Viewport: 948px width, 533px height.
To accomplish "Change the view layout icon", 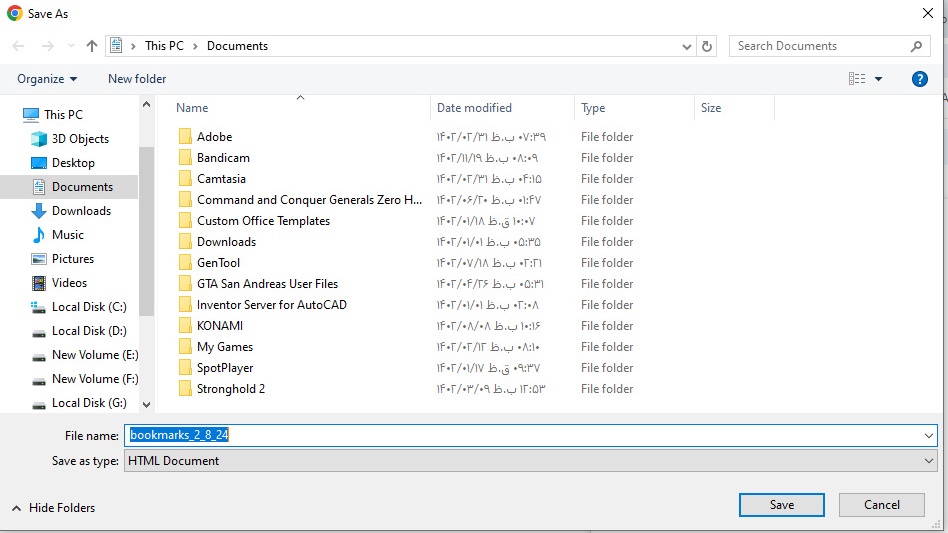I will [x=857, y=79].
